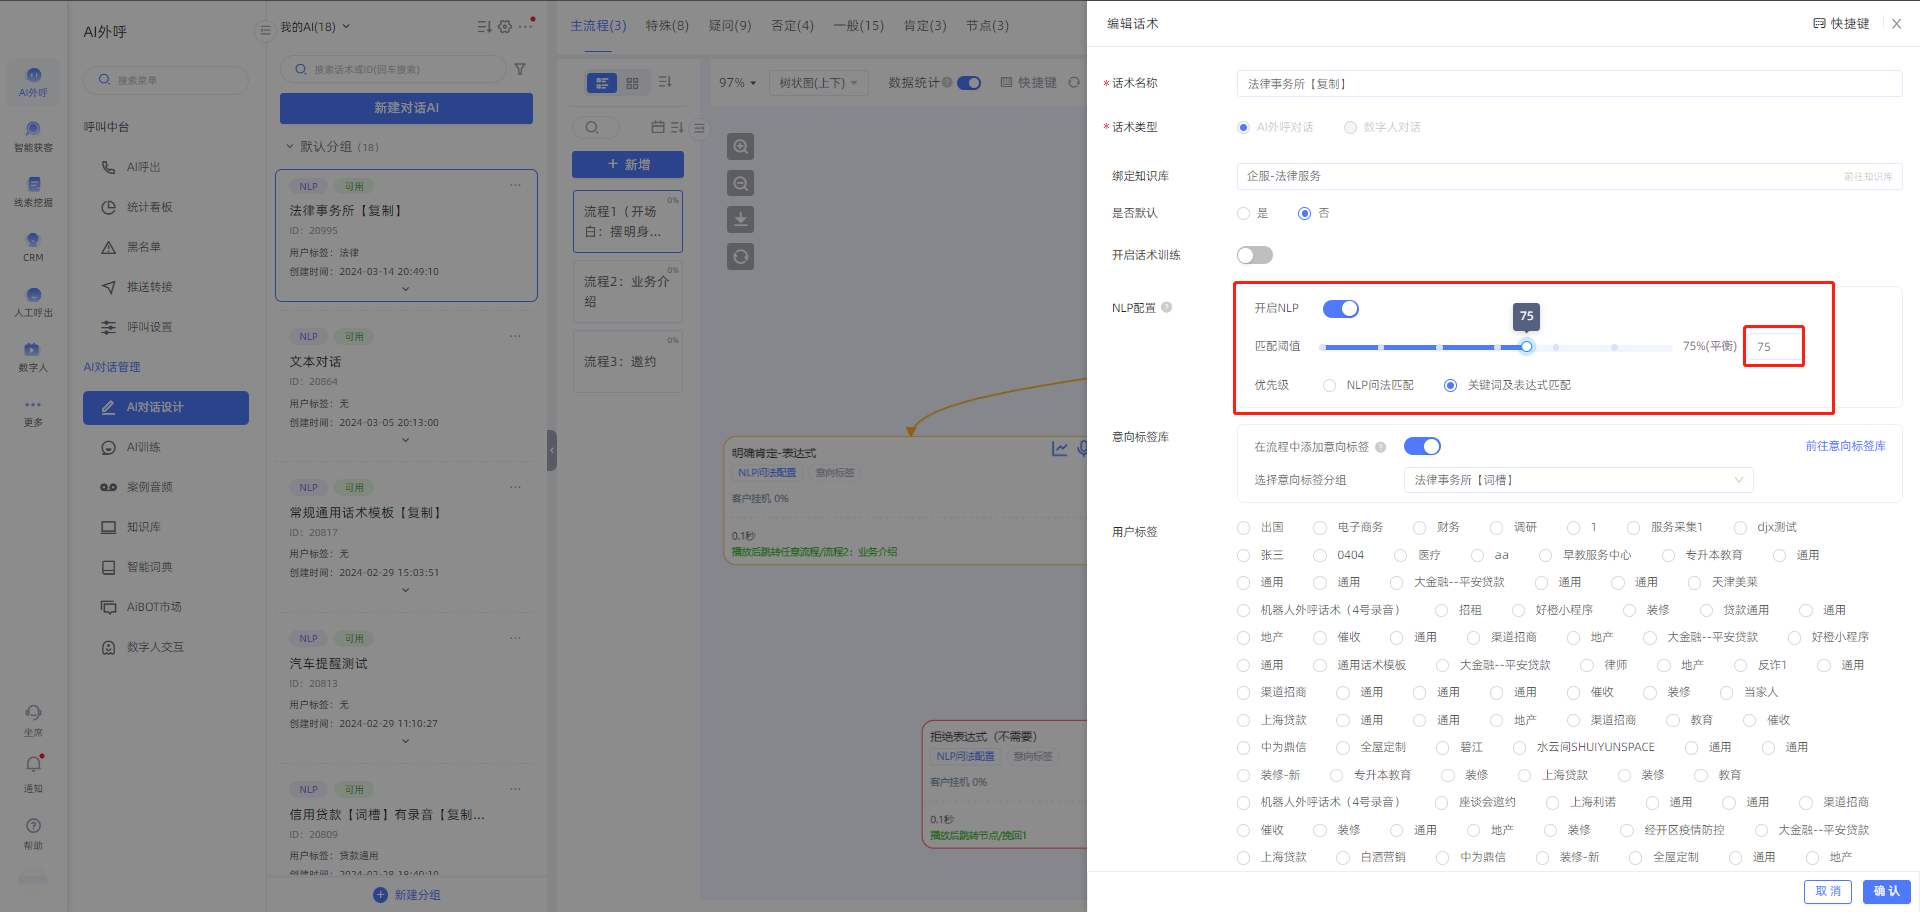This screenshot has height=912, width=1920.
Task: Toggle the 开启话术训练 switch
Action: pos(1254,255)
